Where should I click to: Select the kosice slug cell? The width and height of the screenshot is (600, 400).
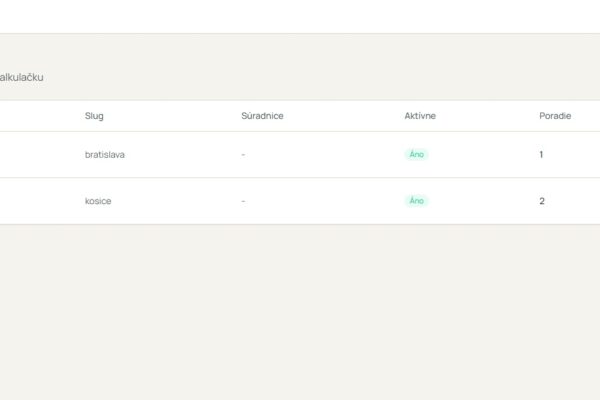pos(98,201)
